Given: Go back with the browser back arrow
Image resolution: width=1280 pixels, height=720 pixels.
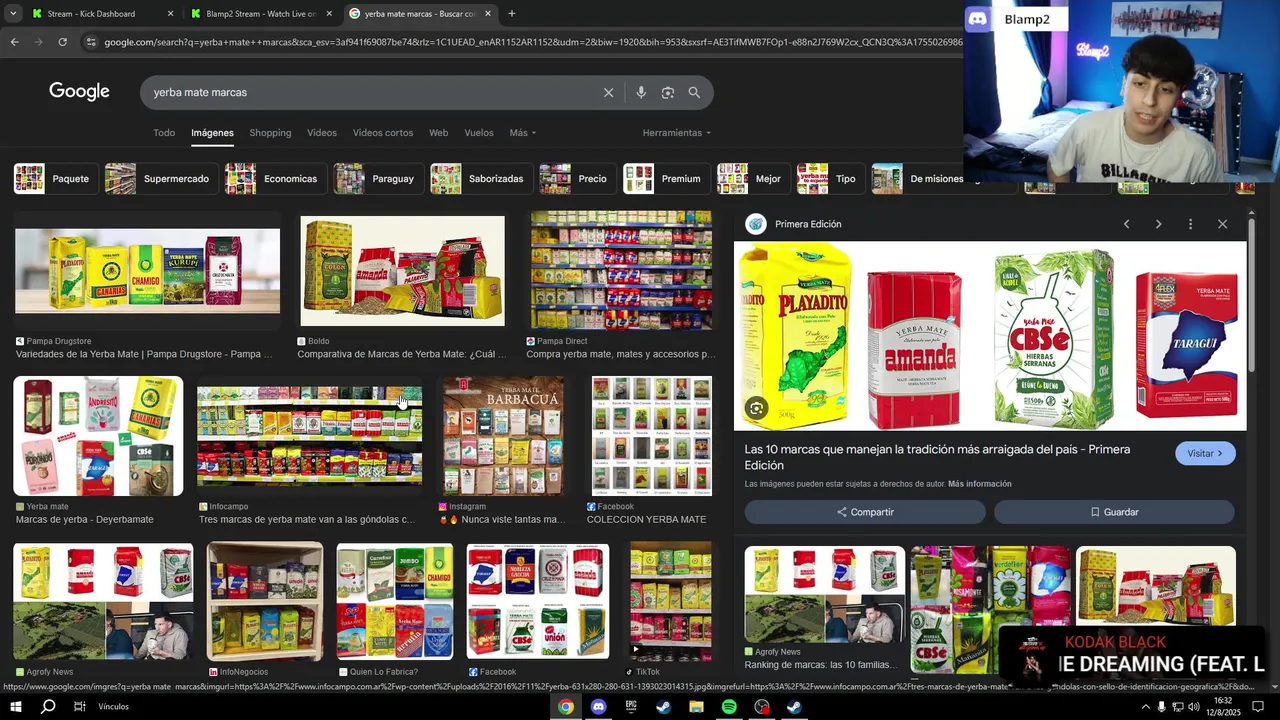Looking at the screenshot, I should point(14,42).
